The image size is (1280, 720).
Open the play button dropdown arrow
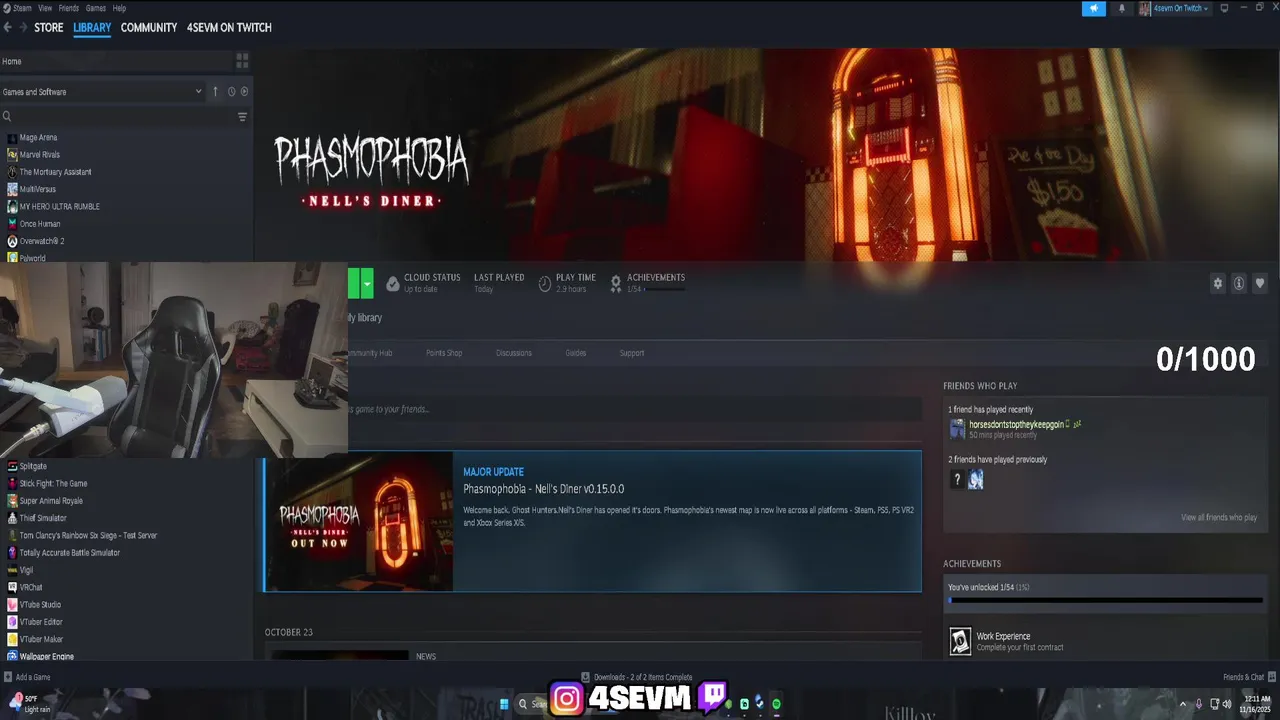pos(367,283)
